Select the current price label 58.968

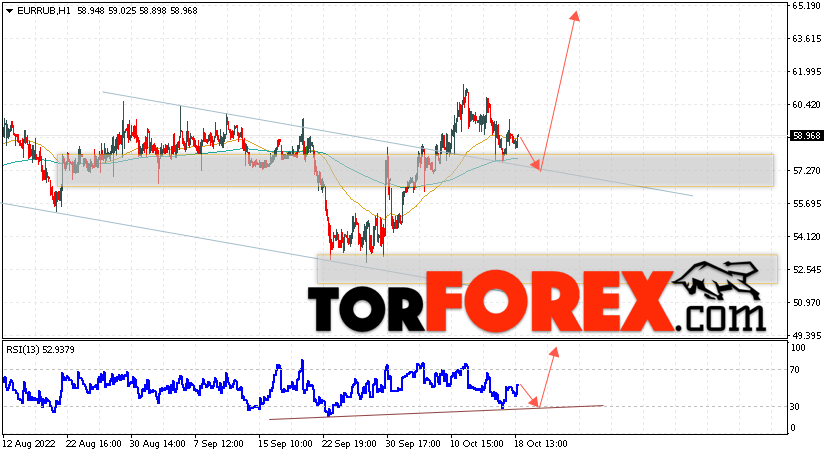point(807,136)
